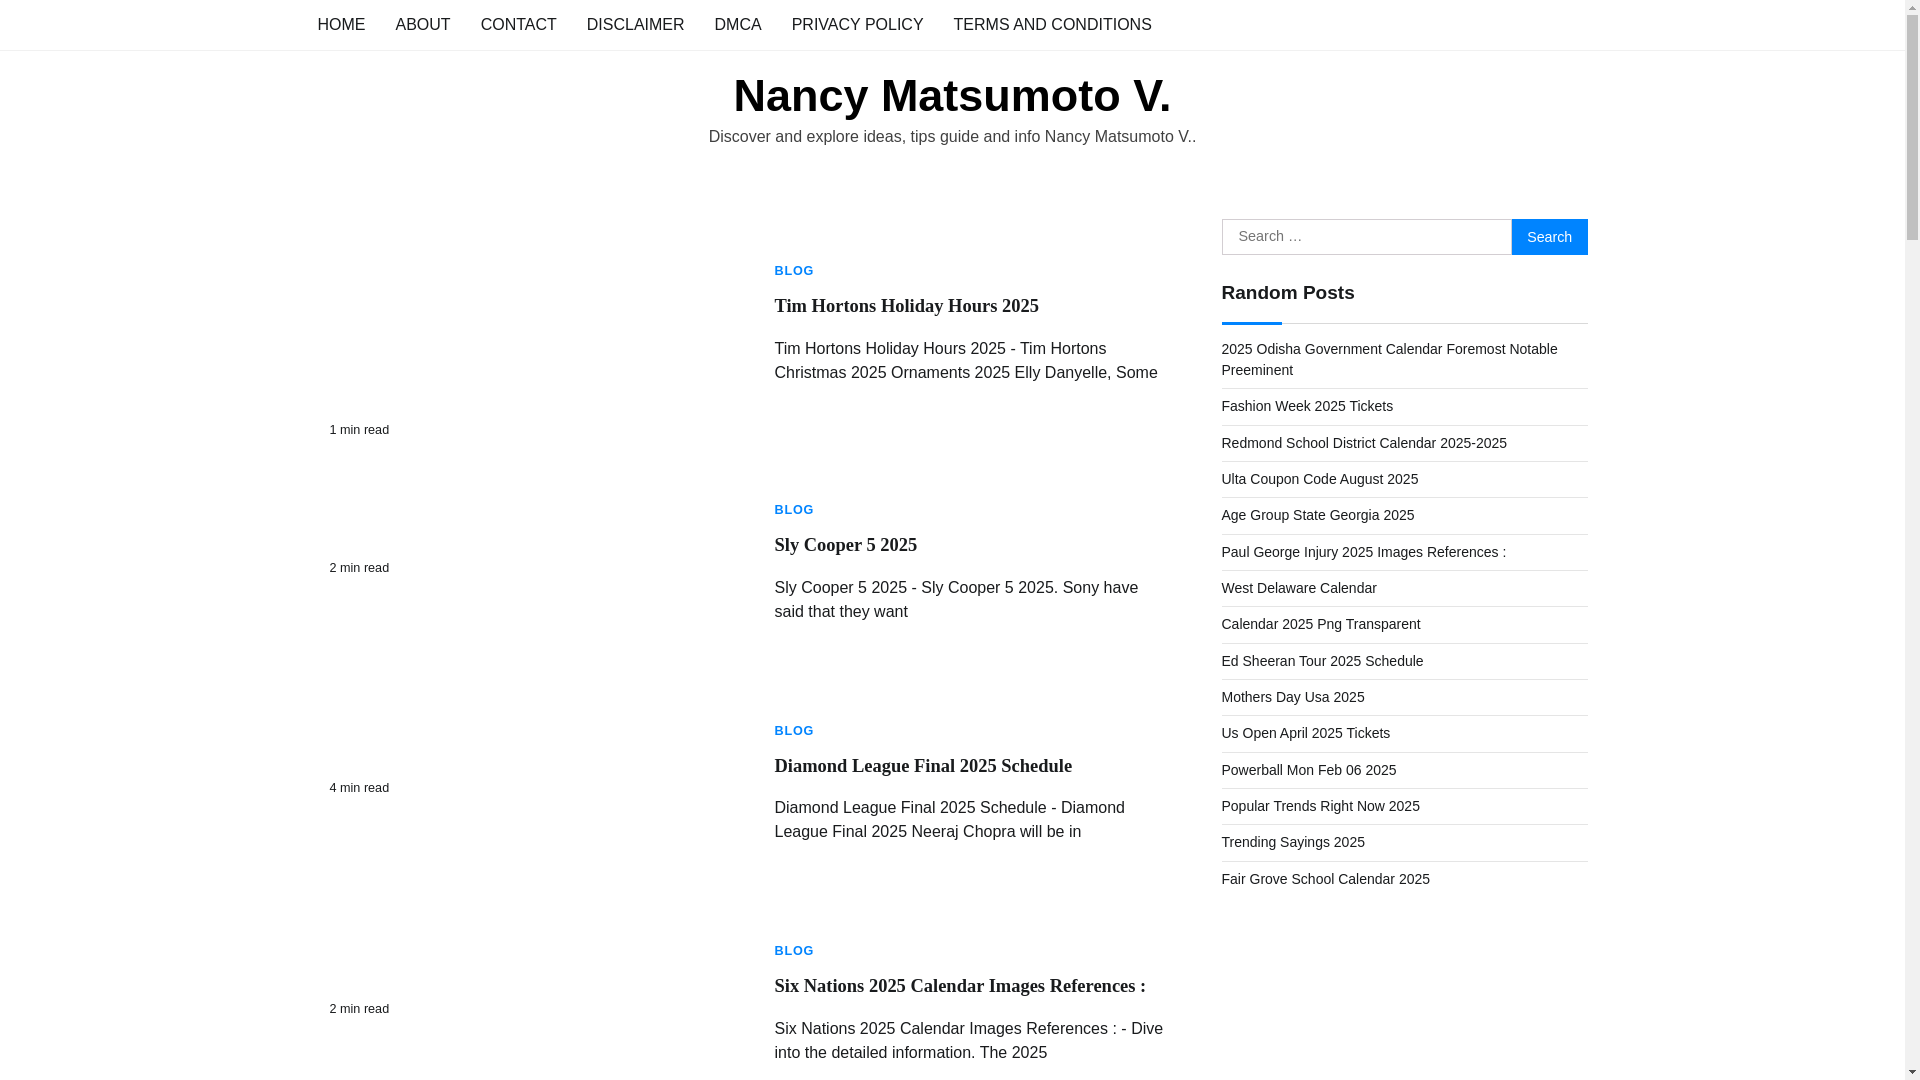Open TERMS AND CONDITIONS page

[1052, 24]
